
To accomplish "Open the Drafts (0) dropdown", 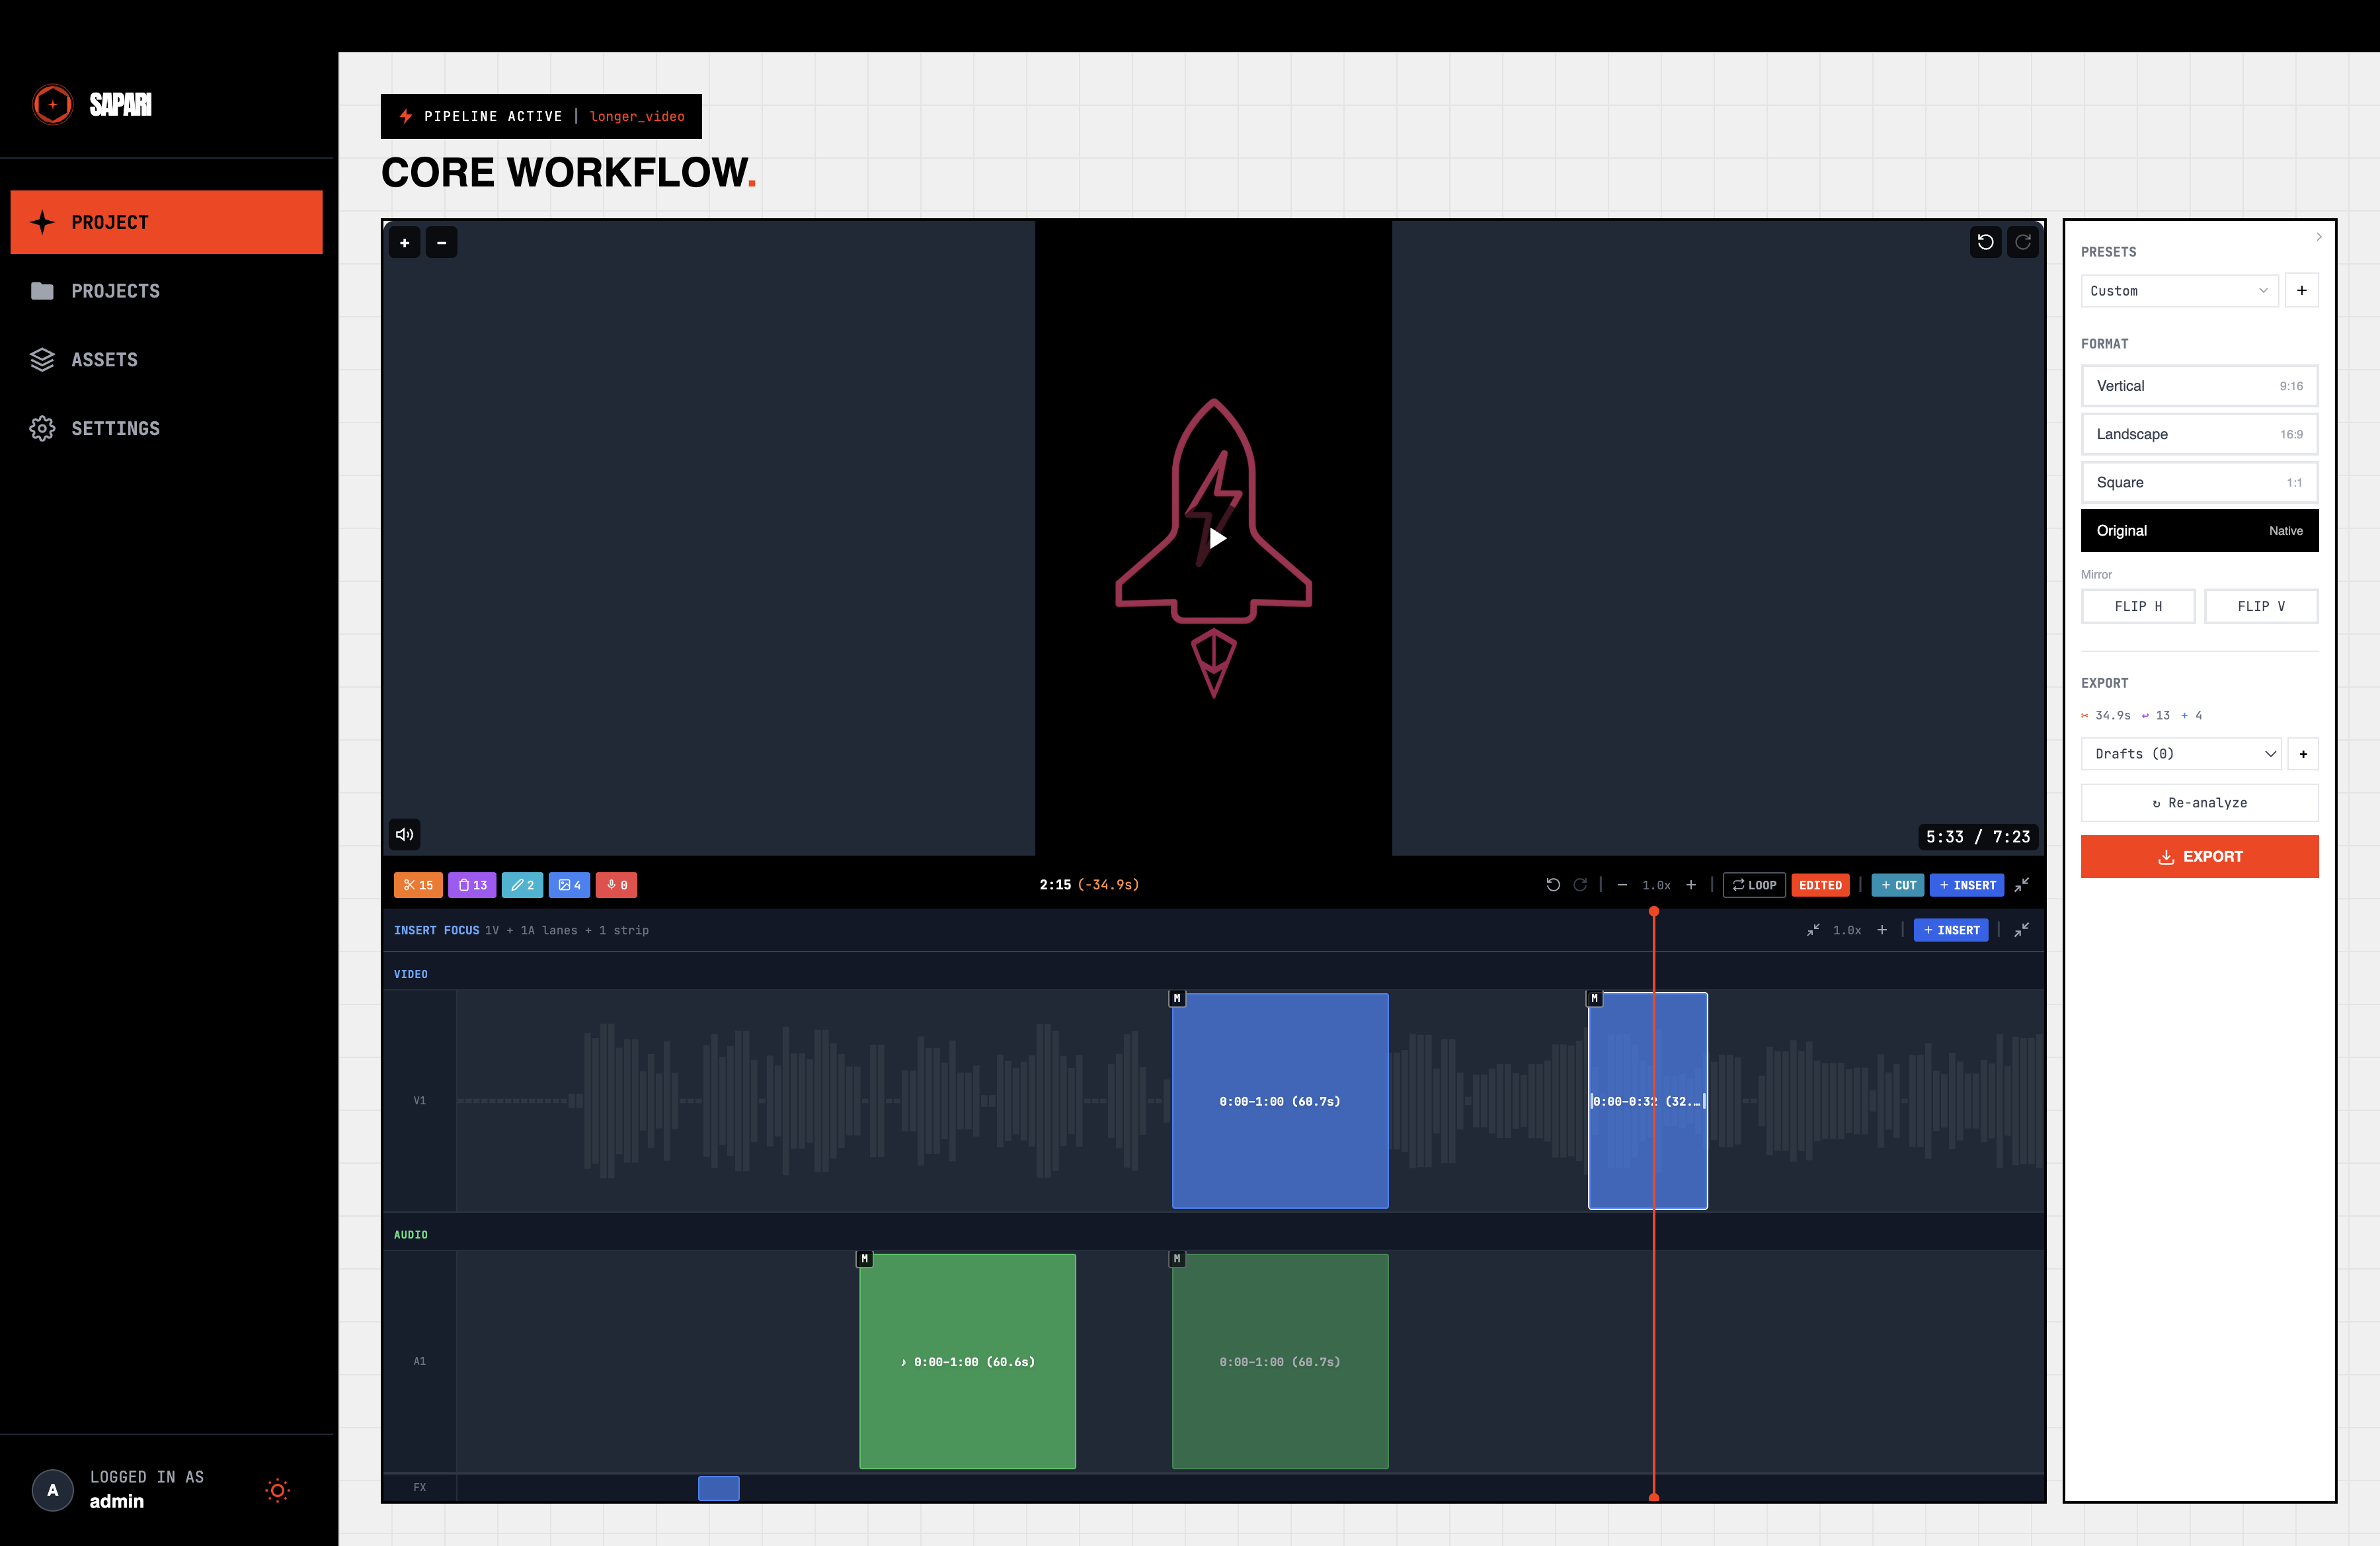I will click(2181, 753).
